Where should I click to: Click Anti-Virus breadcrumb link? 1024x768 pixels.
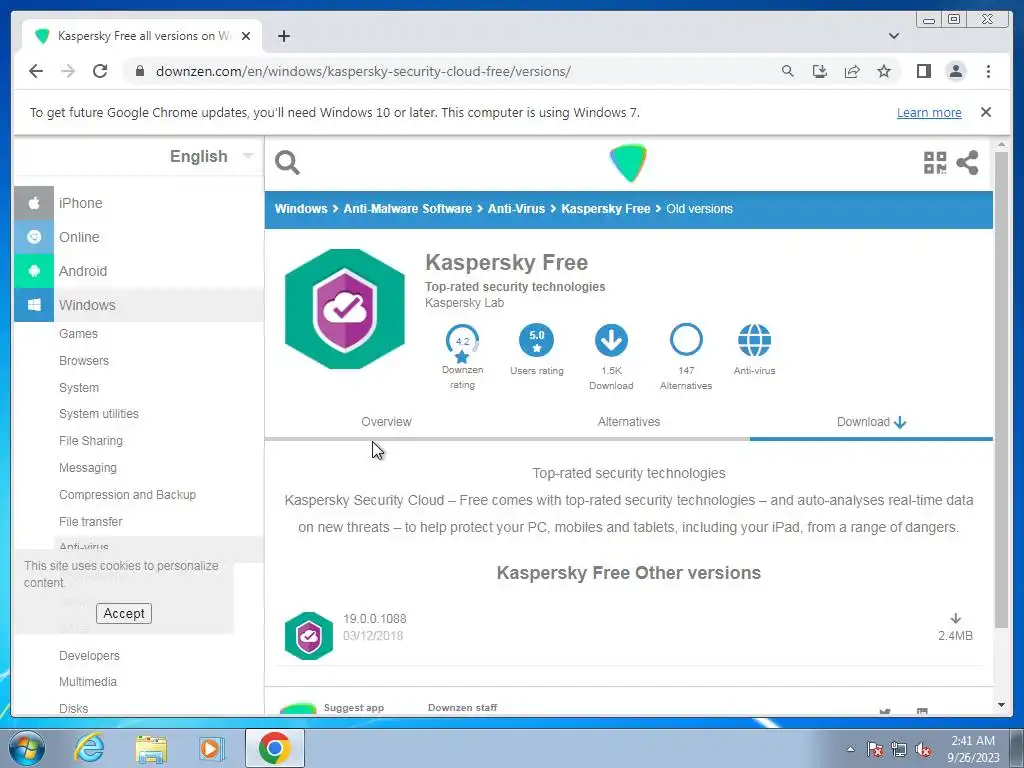516,209
